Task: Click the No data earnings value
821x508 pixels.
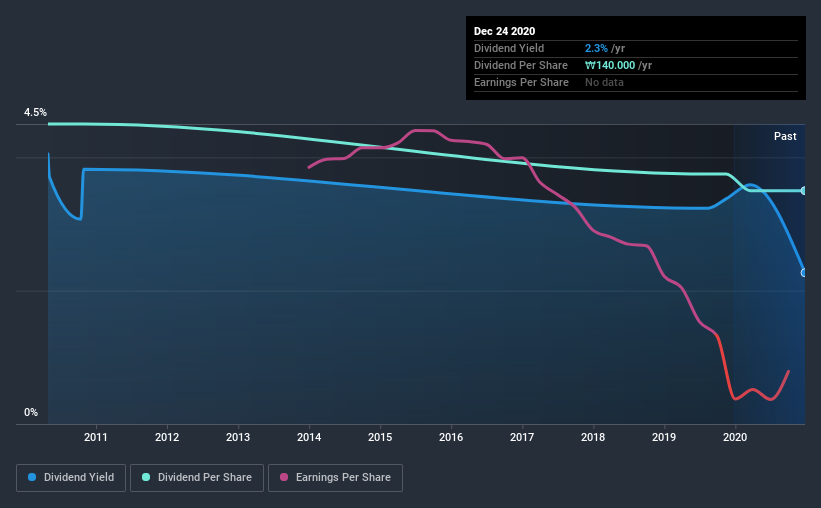Action: tap(604, 82)
